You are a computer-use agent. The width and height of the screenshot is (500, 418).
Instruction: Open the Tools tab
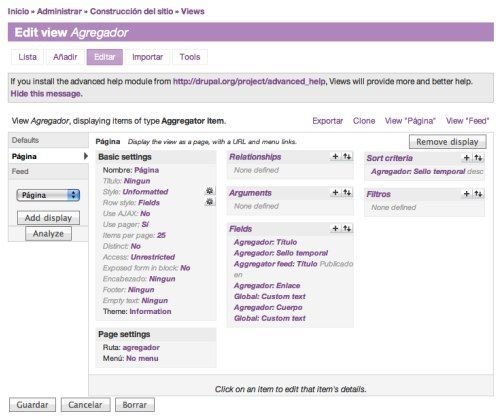190,57
